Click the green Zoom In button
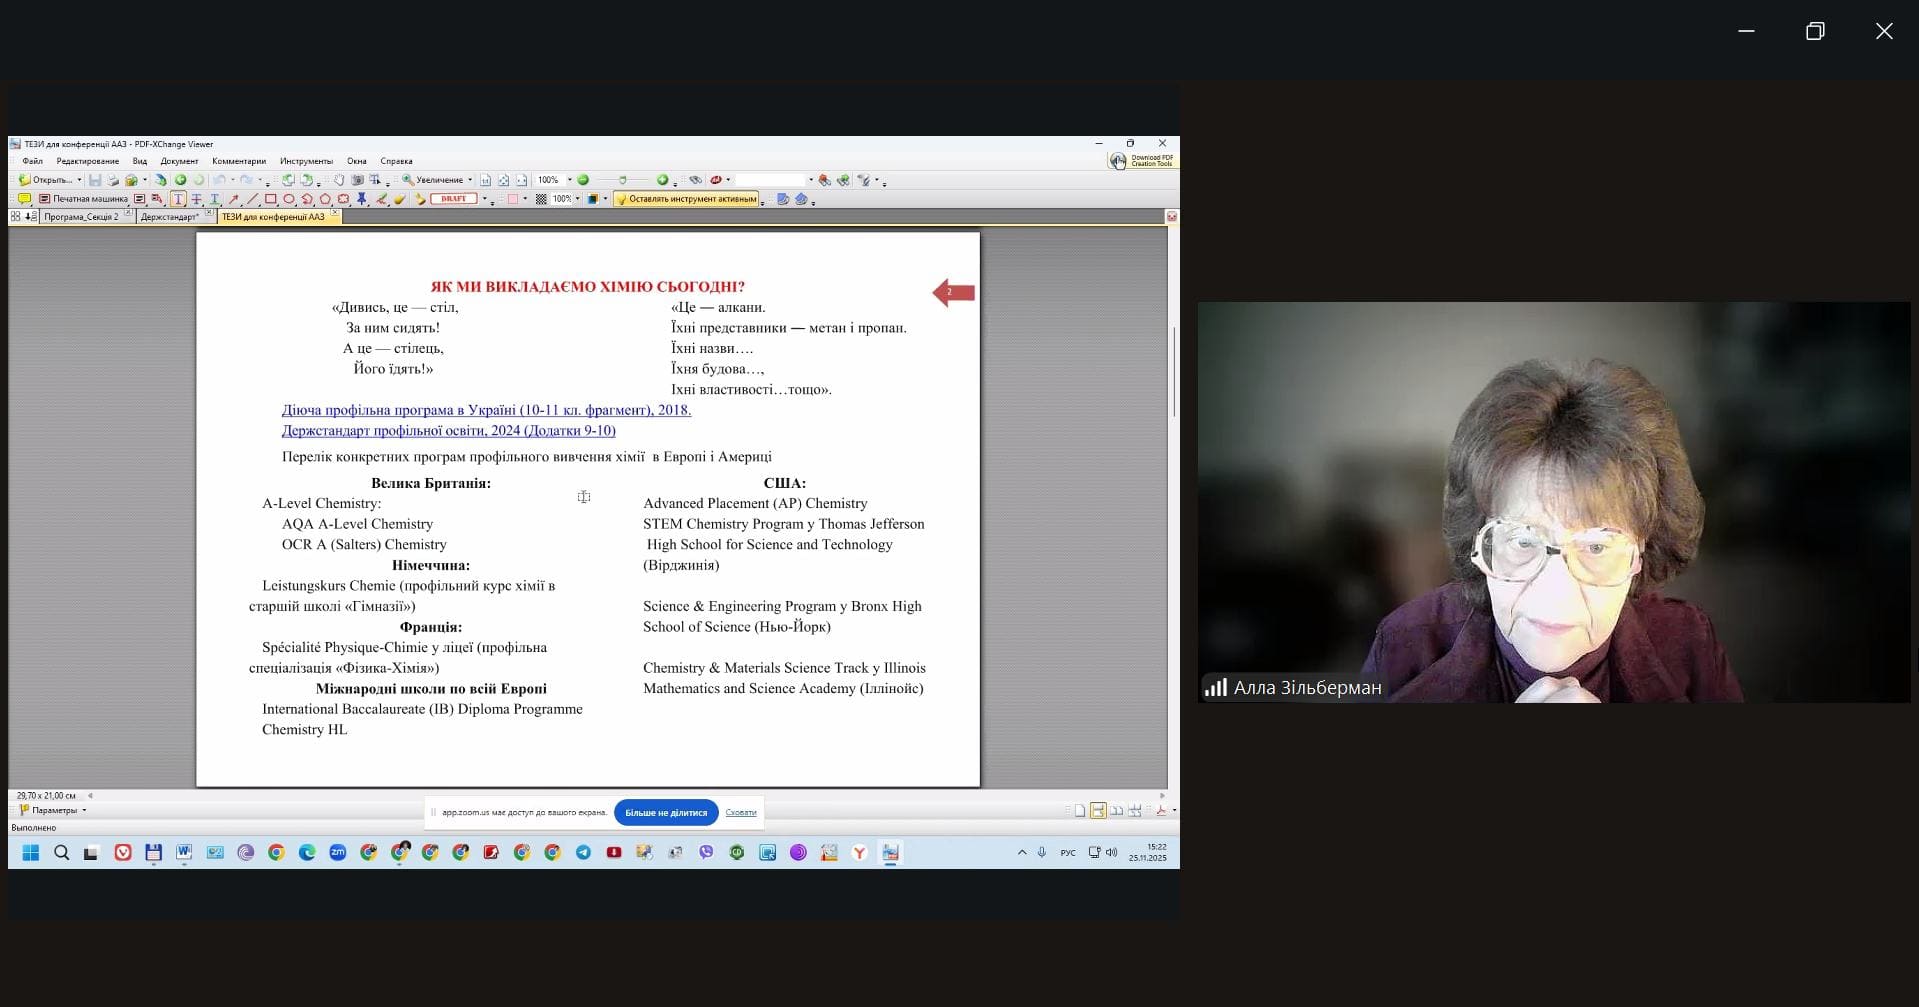 (x=662, y=180)
